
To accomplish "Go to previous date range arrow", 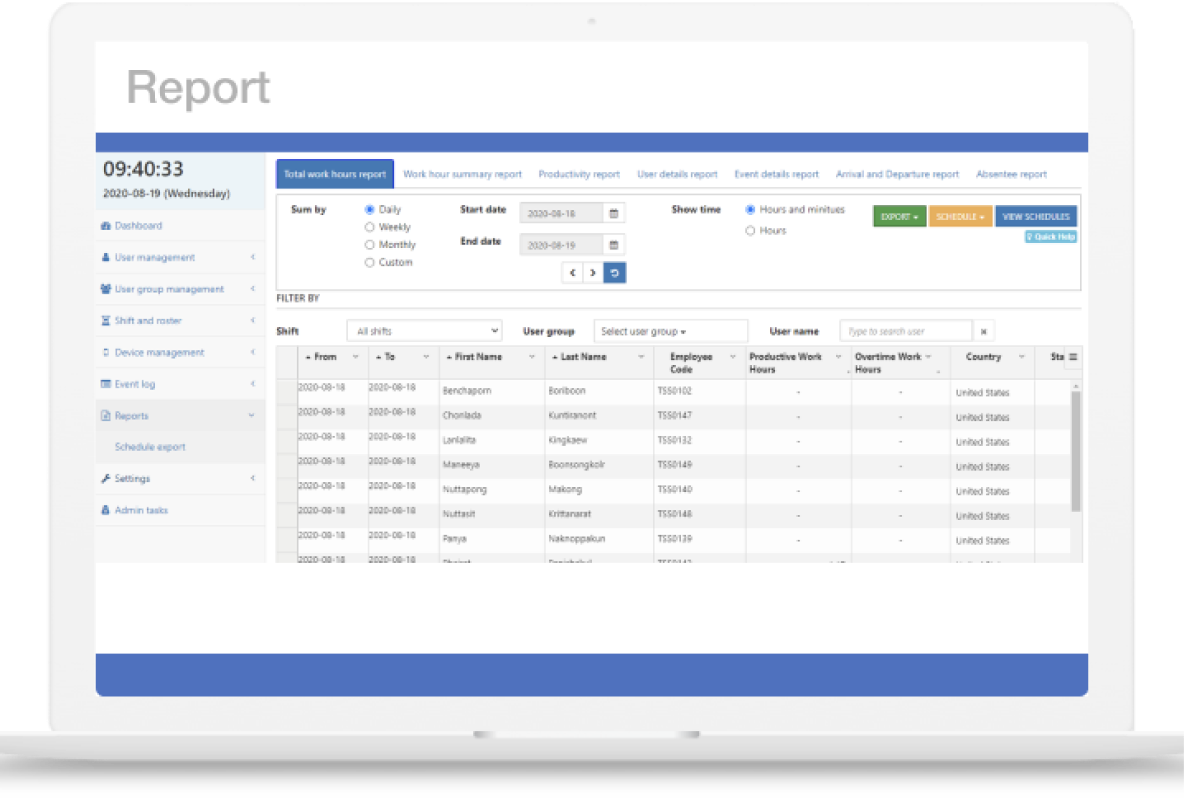I will tap(572, 273).
